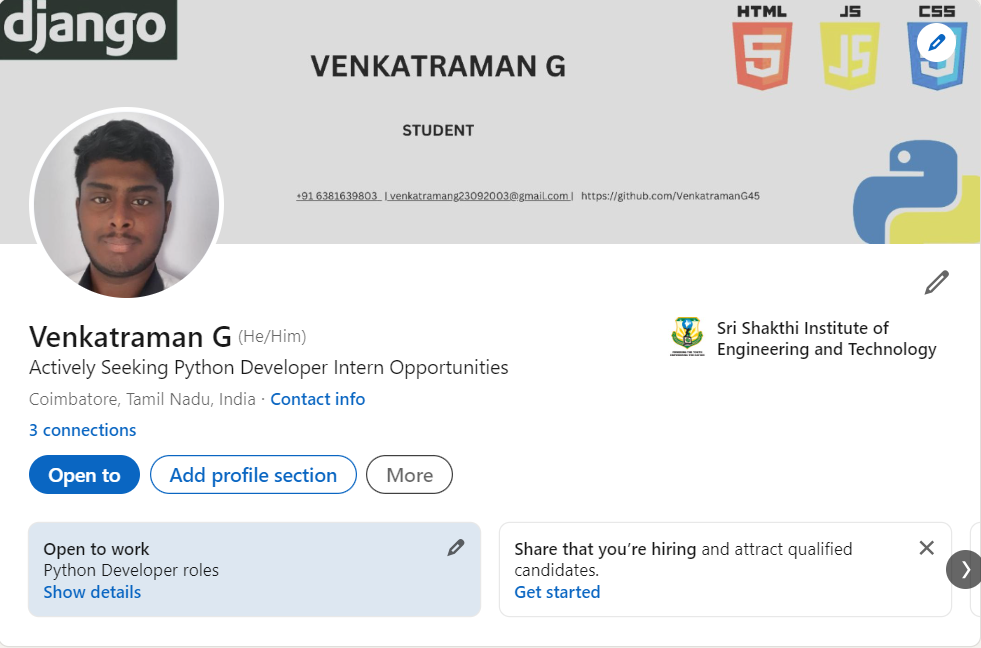Click Get started for hiring
The width and height of the screenshot is (981, 648).
(x=557, y=592)
